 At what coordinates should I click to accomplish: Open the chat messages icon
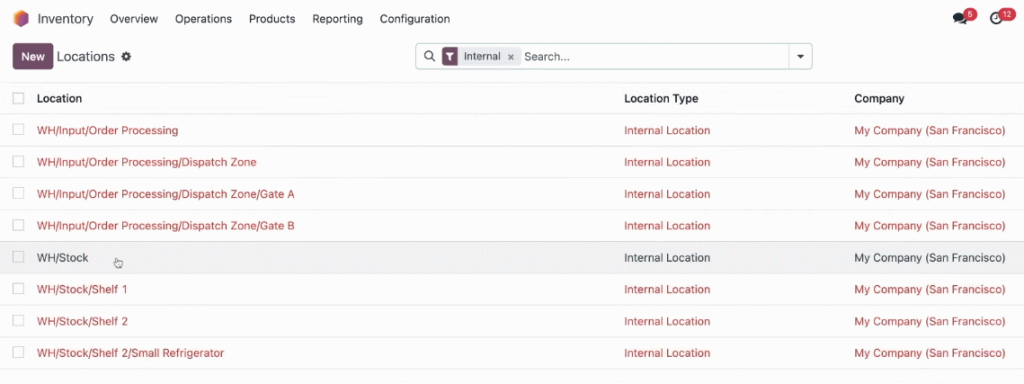tap(959, 19)
